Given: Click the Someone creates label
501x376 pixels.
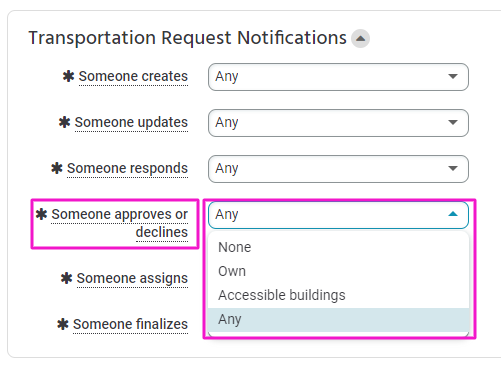Looking at the screenshot, I should tap(133, 77).
